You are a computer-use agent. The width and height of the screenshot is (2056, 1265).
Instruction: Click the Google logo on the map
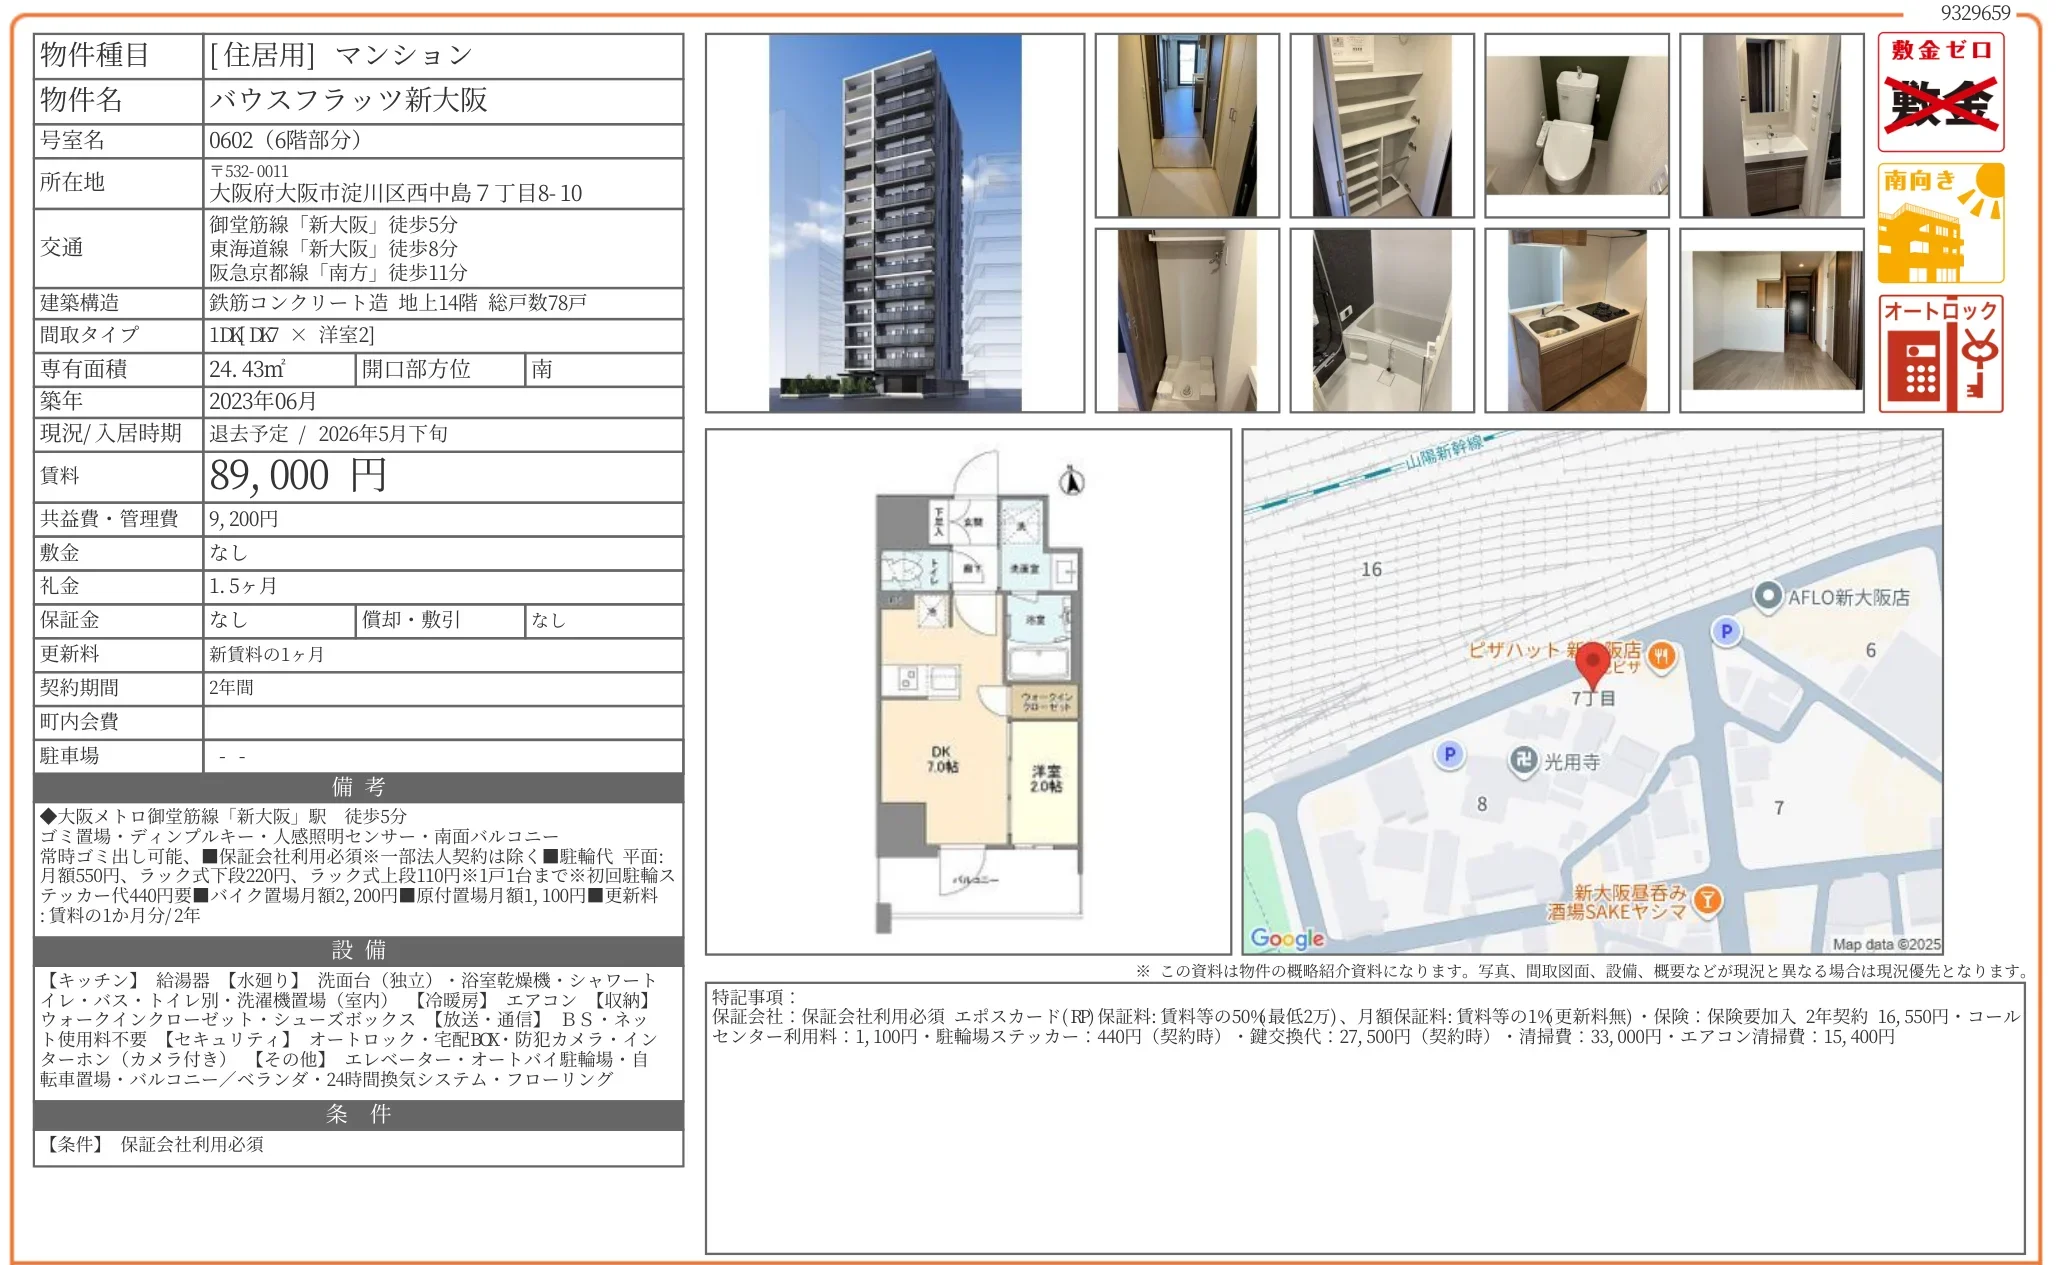pyautogui.click(x=1286, y=938)
